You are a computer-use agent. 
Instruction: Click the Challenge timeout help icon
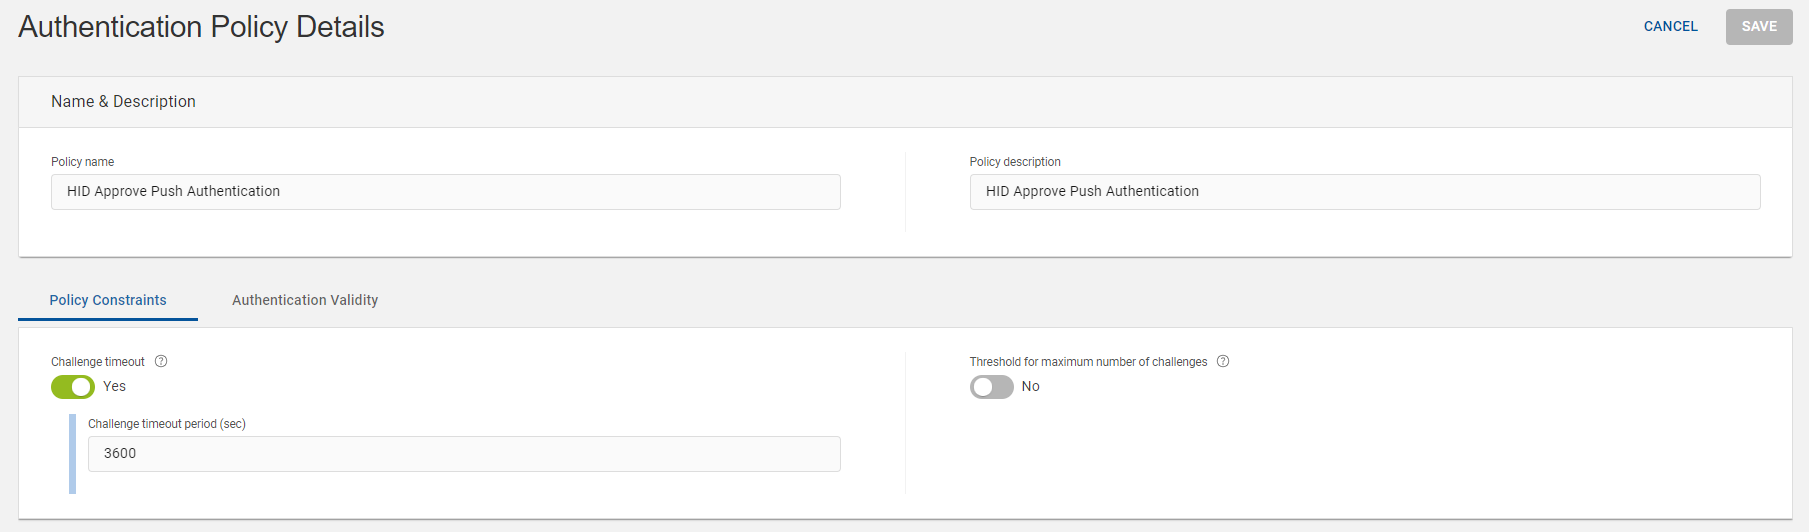(x=161, y=362)
